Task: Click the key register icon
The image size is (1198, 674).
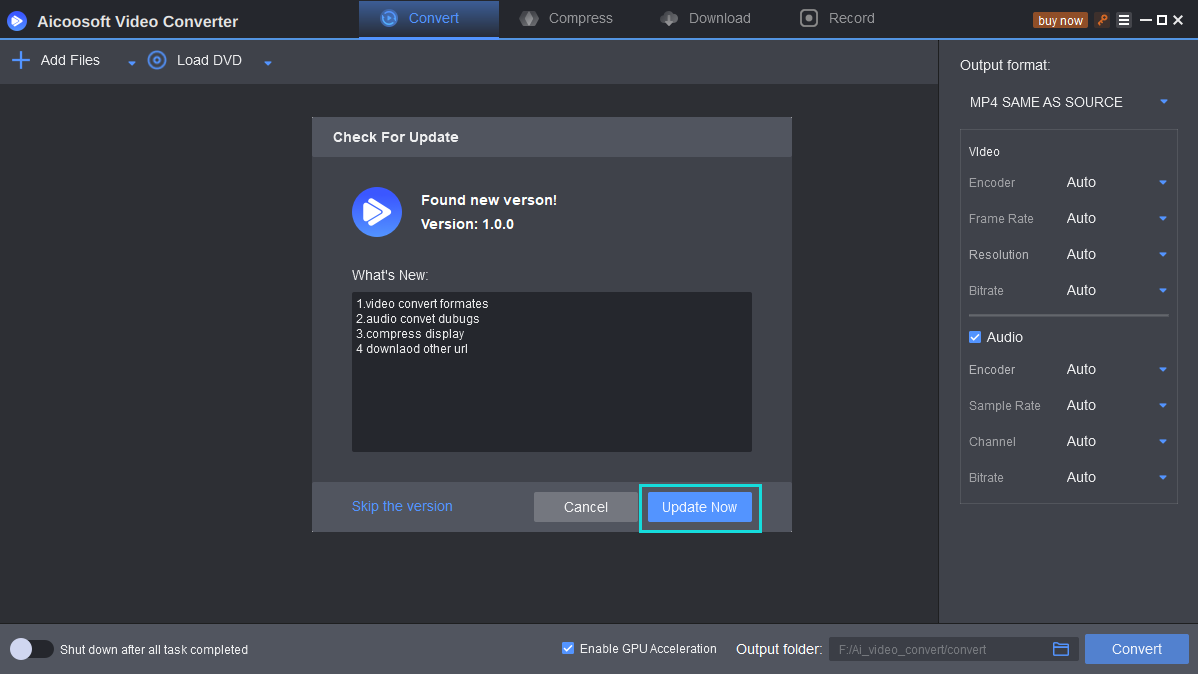Action: pyautogui.click(x=1102, y=21)
